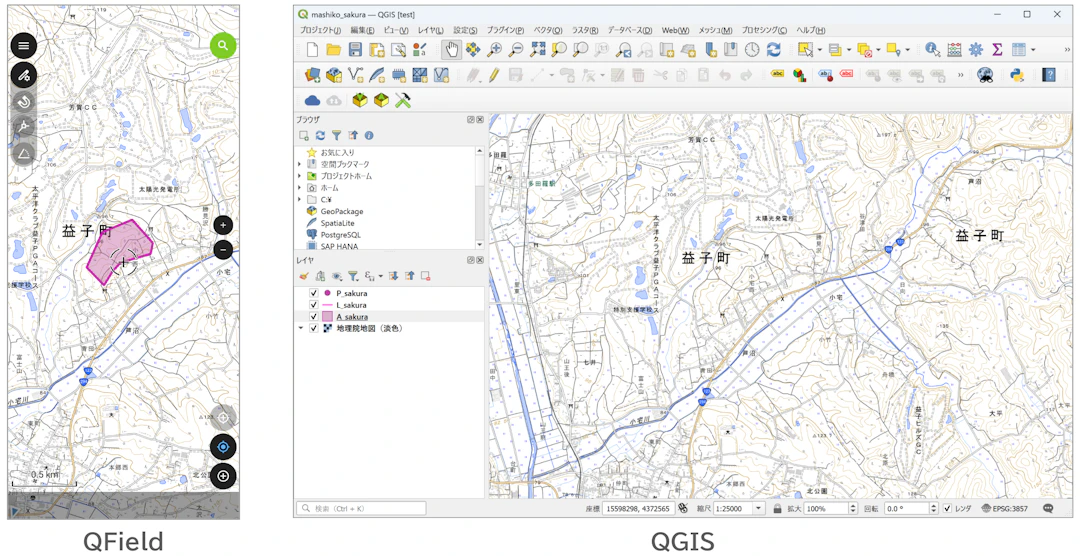The height and width of the screenshot is (556, 1080).
Task: Tap the green search button in QField
Action: pyautogui.click(x=223, y=45)
